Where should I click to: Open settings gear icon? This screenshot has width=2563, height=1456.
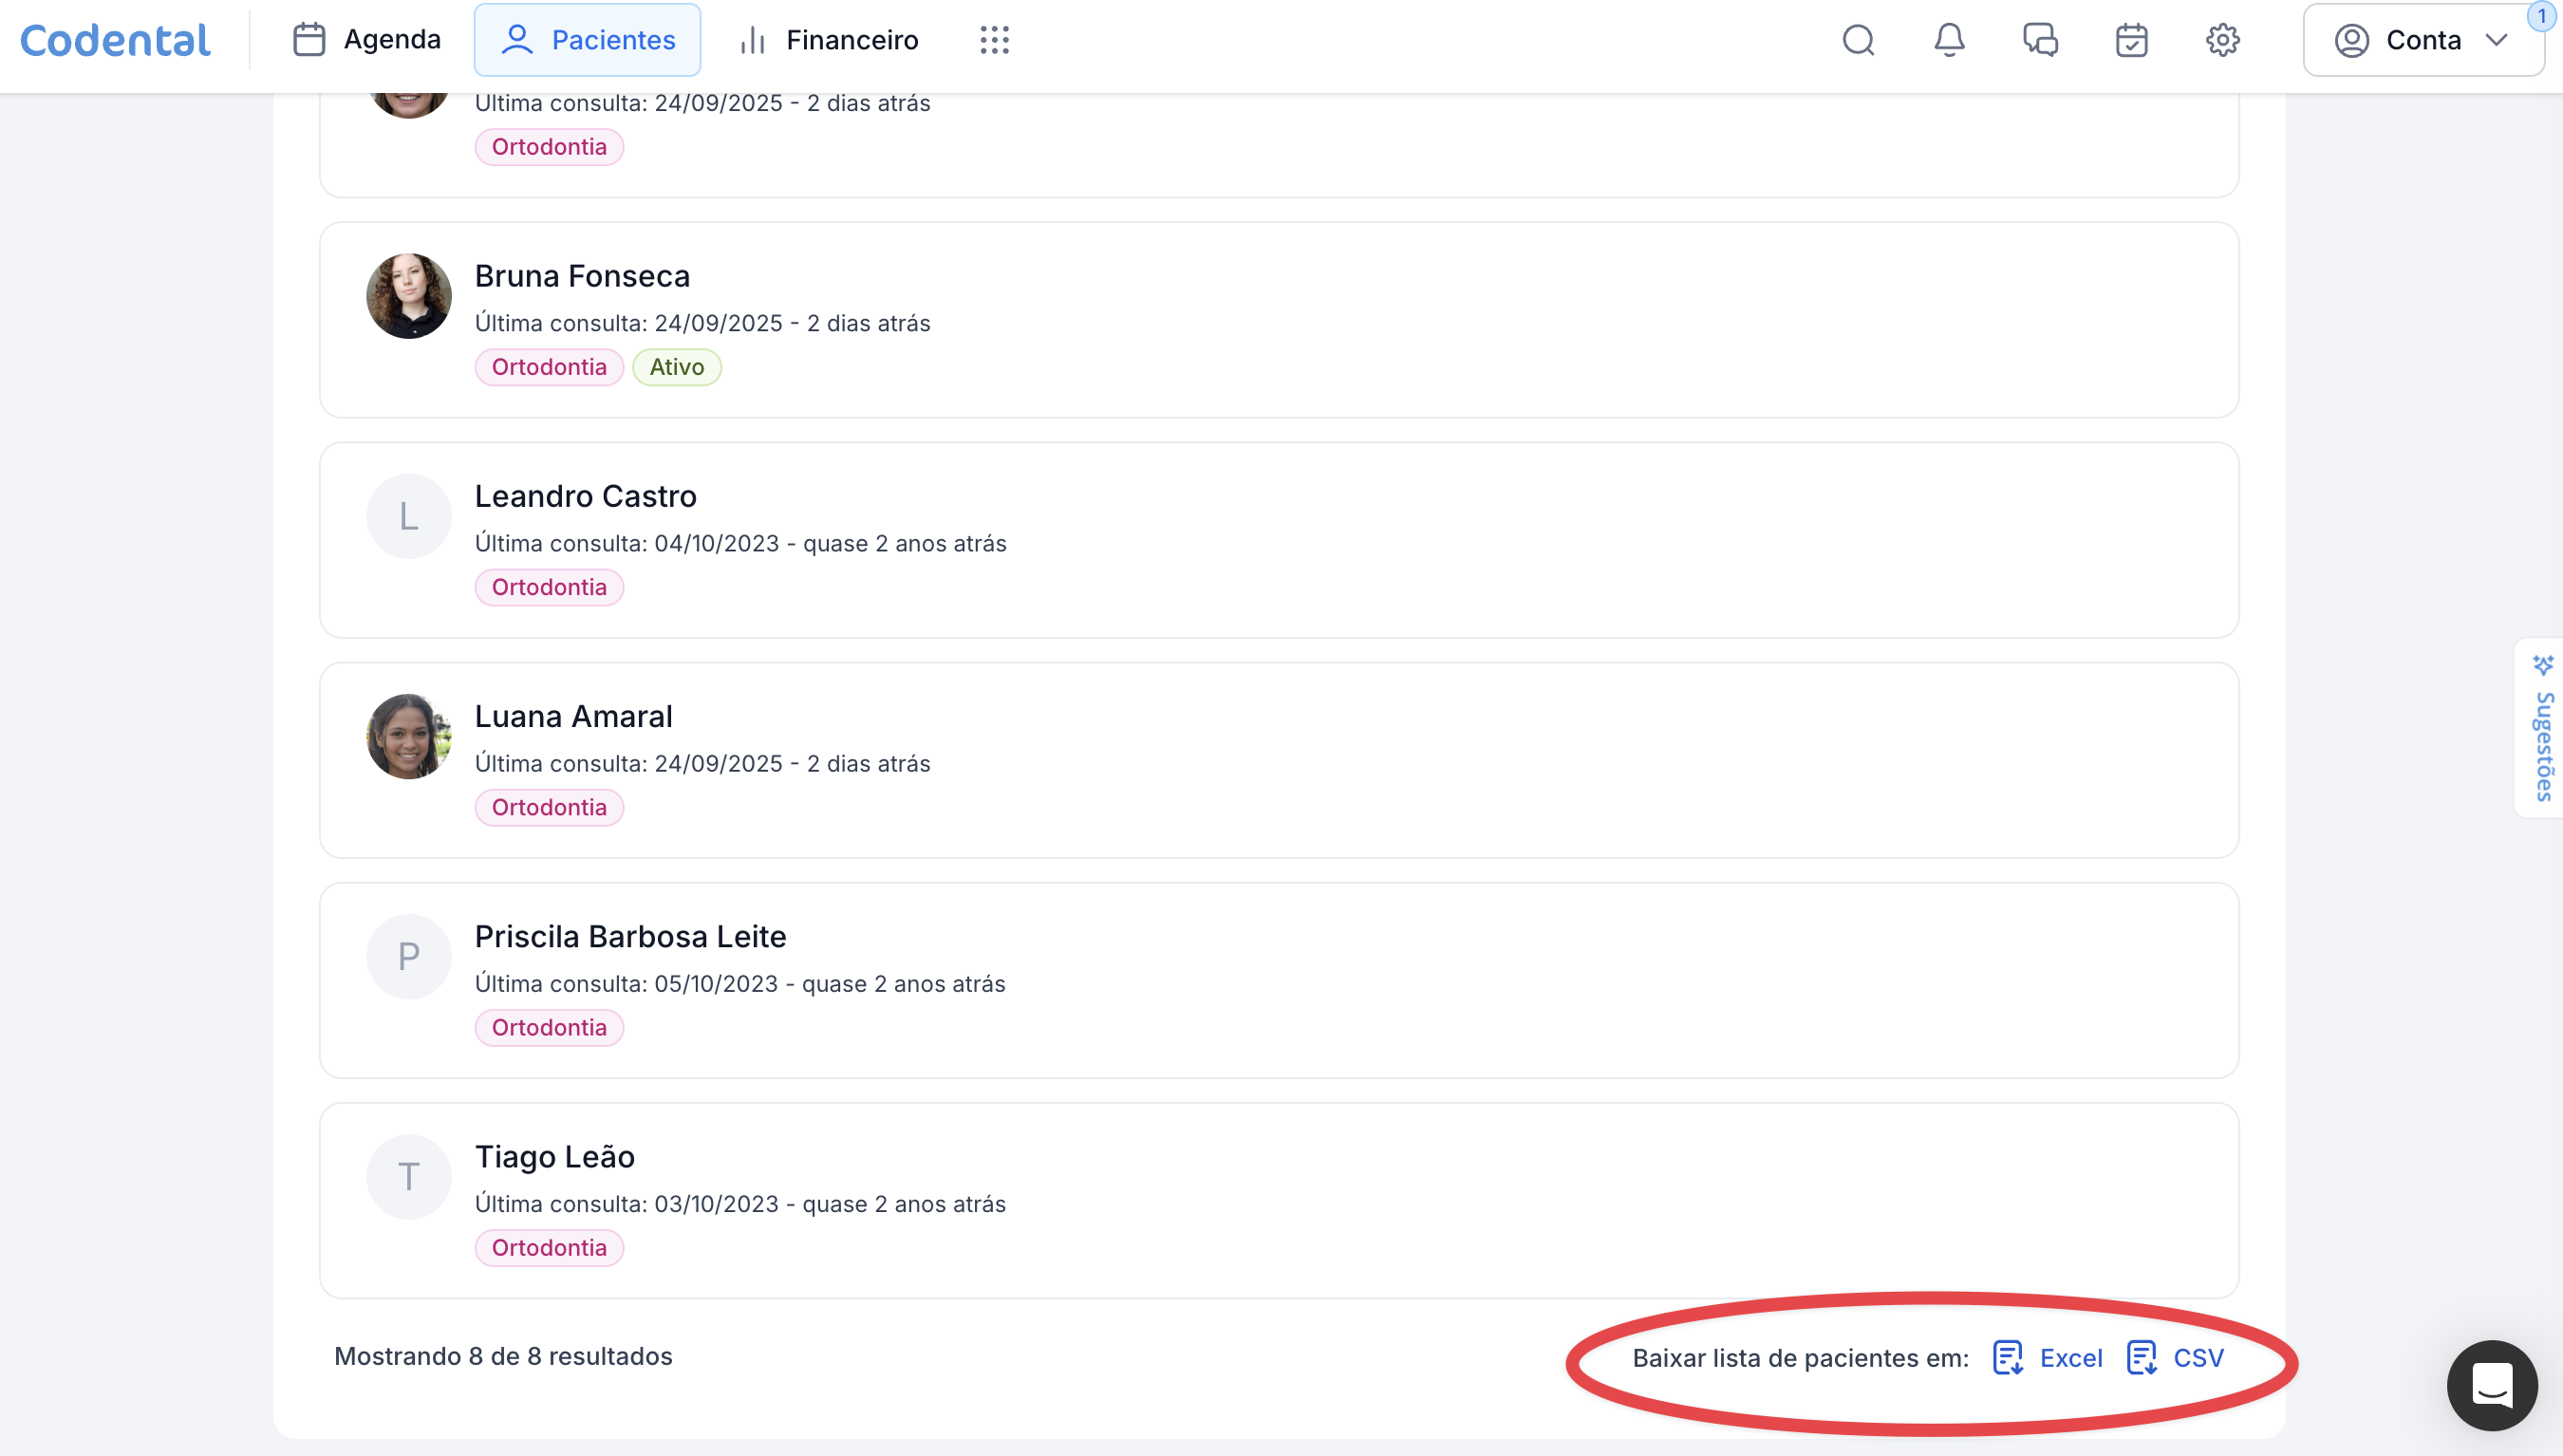point(2222,40)
